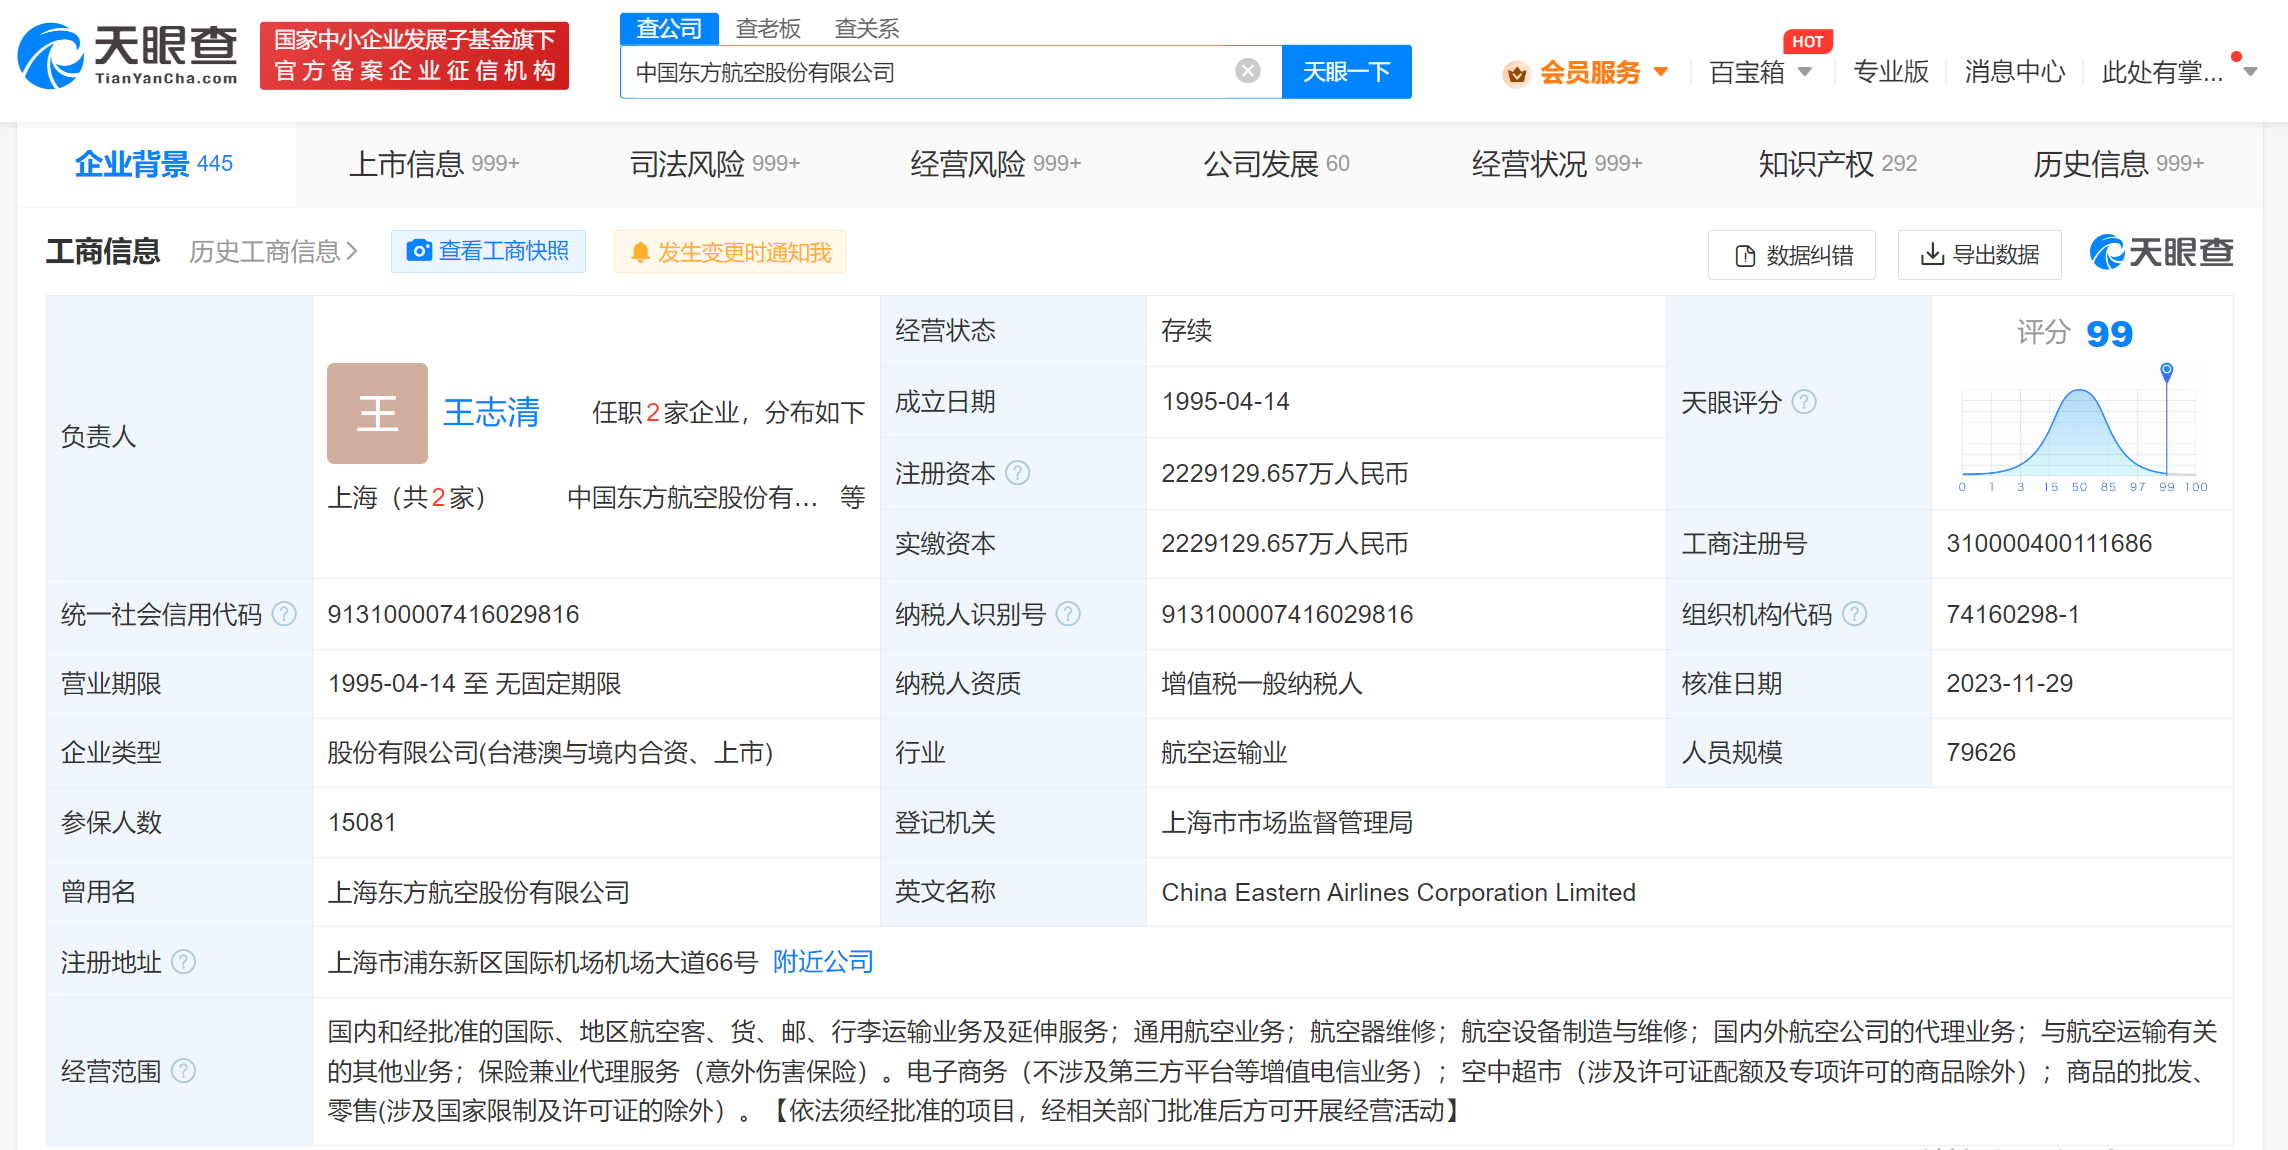Open 附近公司 link

click(823, 962)
